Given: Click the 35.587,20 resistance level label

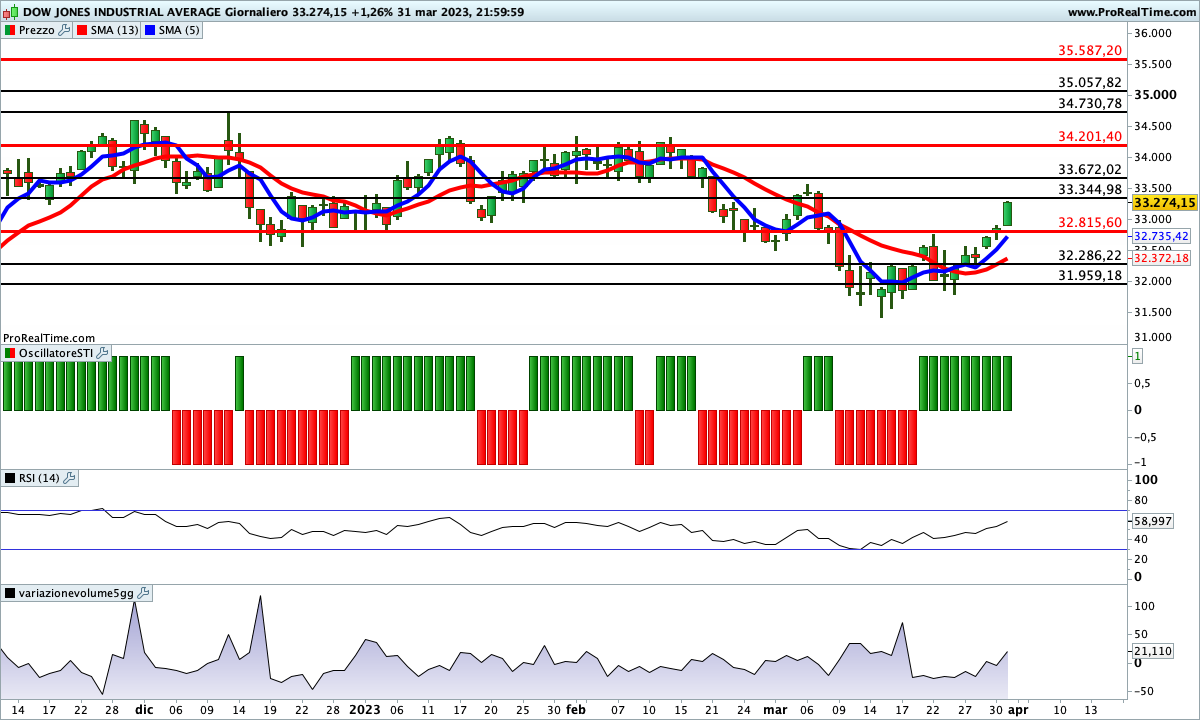Looking at the screenshot, I should 1090,50.
